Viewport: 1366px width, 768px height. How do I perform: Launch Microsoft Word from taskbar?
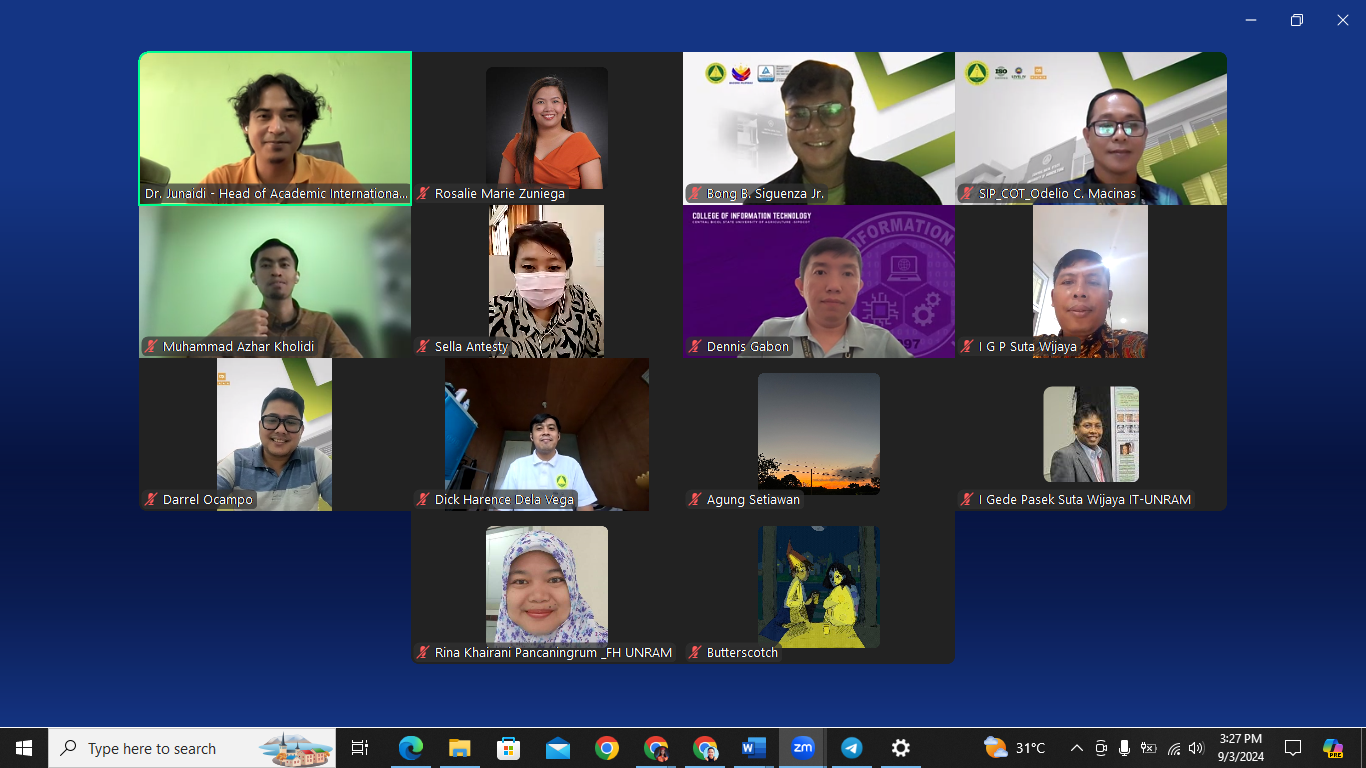coord(753,748)
